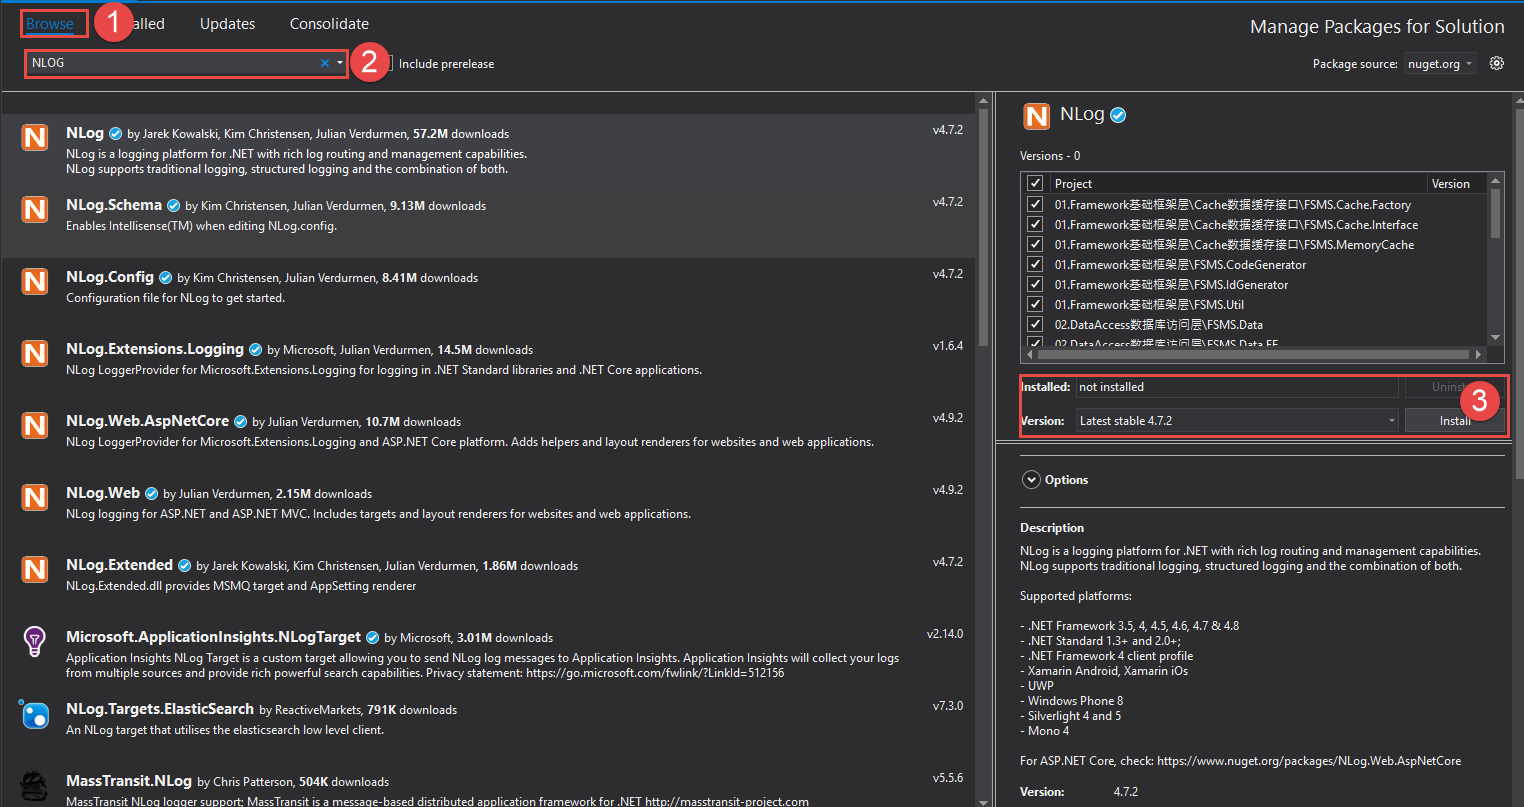Open package source settings gear
Screen dimensions: 1524x807
(1497, 63)
